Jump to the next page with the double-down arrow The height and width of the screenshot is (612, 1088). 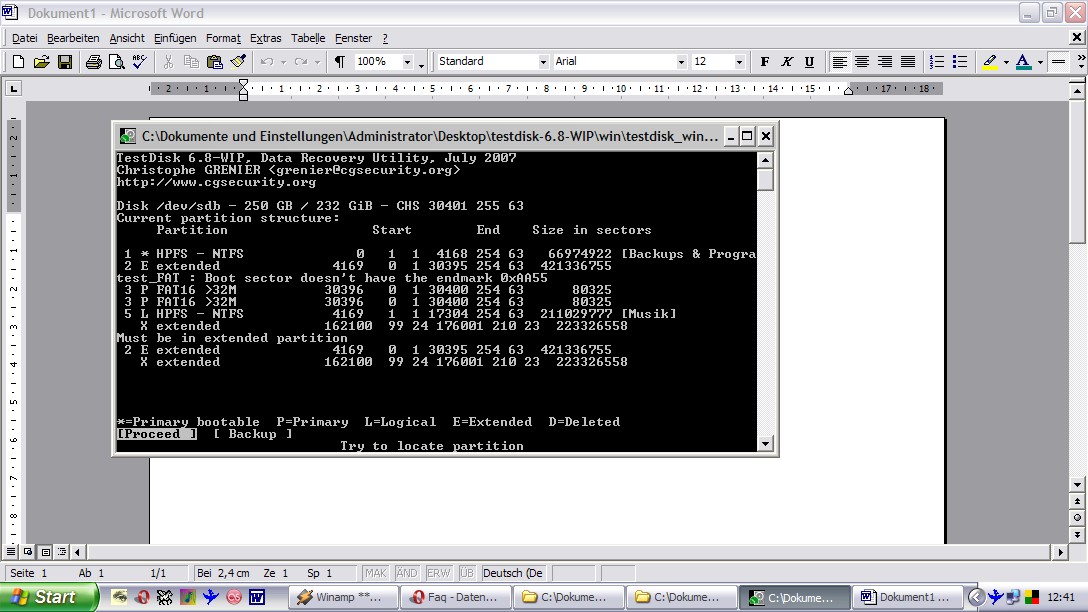(x=1077, y=534)
